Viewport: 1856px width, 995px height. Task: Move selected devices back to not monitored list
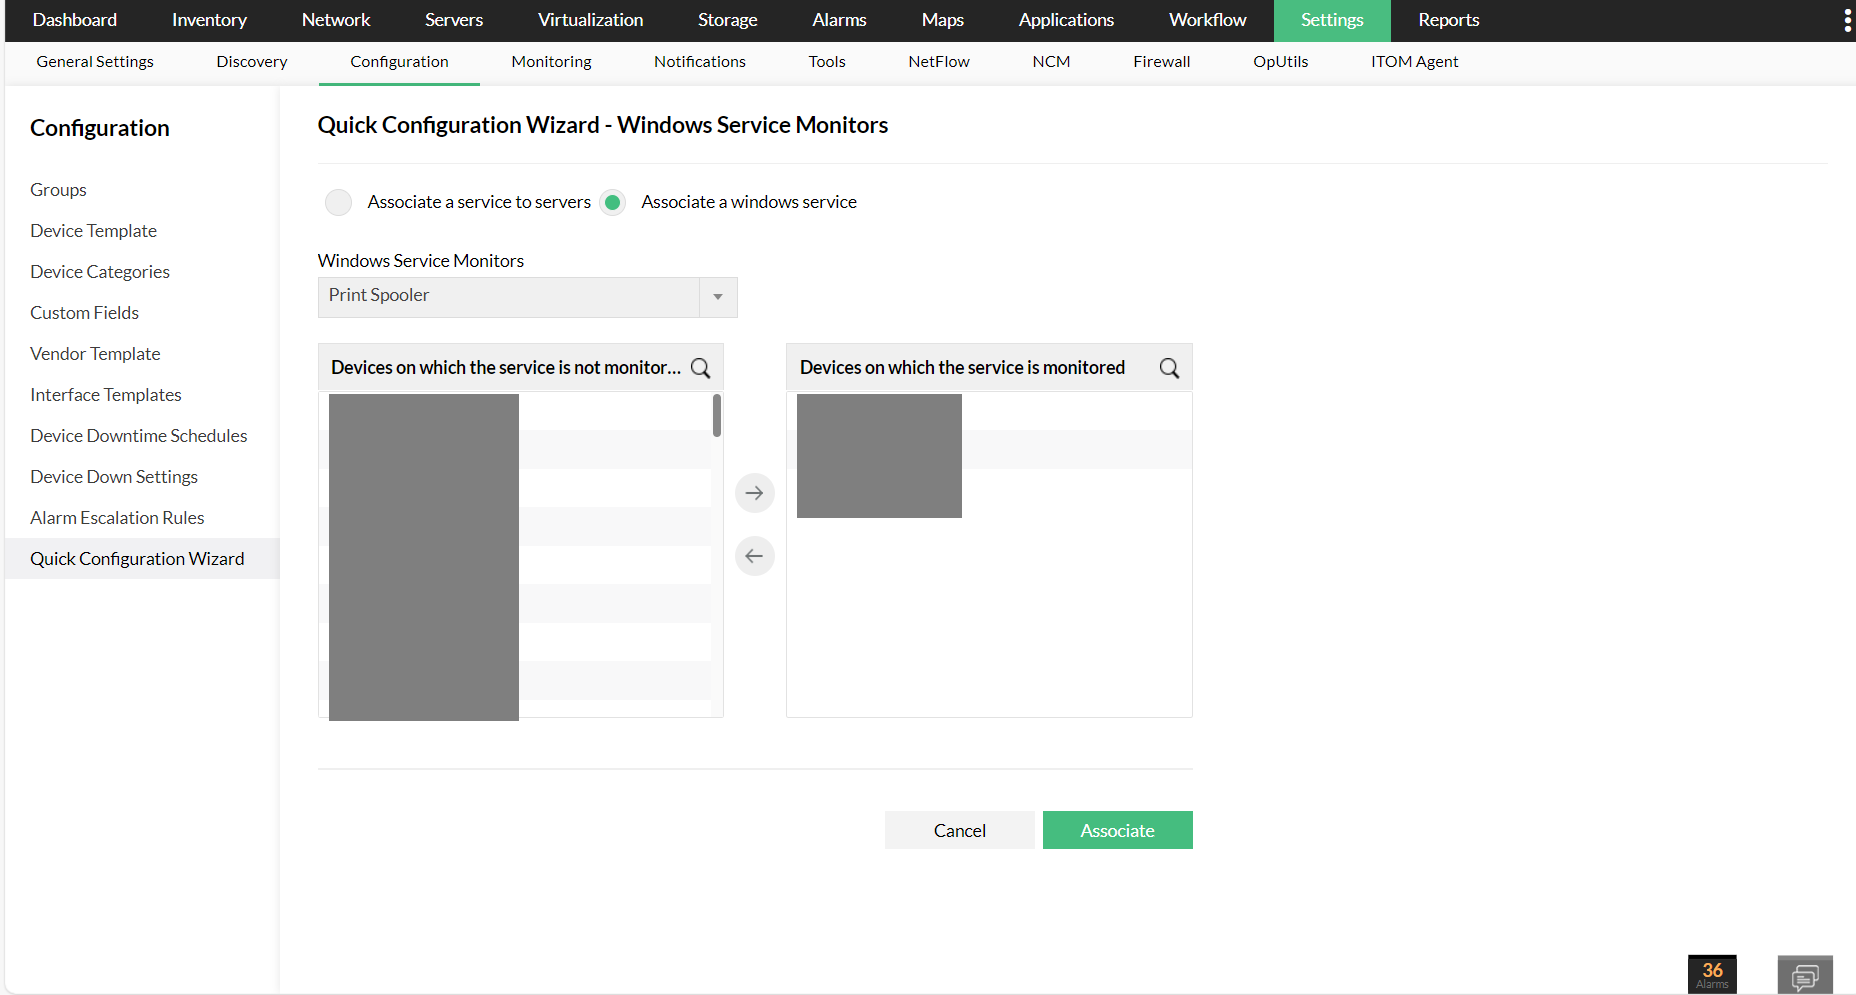(755, 556)
